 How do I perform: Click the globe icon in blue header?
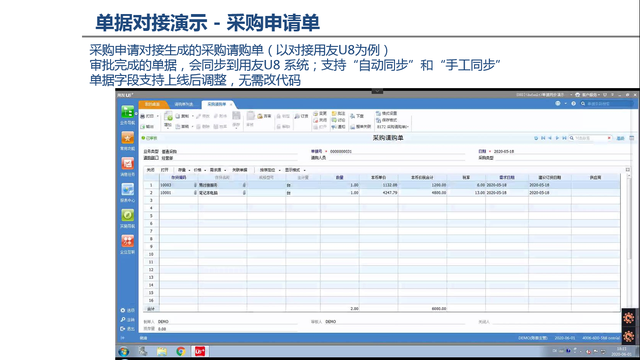[558, 103]
